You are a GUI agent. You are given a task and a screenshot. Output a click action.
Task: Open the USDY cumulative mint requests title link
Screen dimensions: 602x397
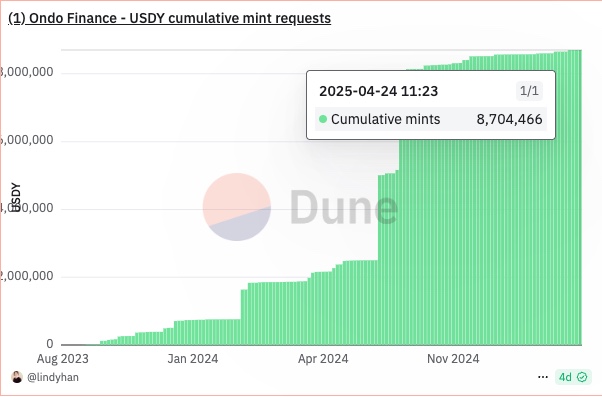coord(169,18)
